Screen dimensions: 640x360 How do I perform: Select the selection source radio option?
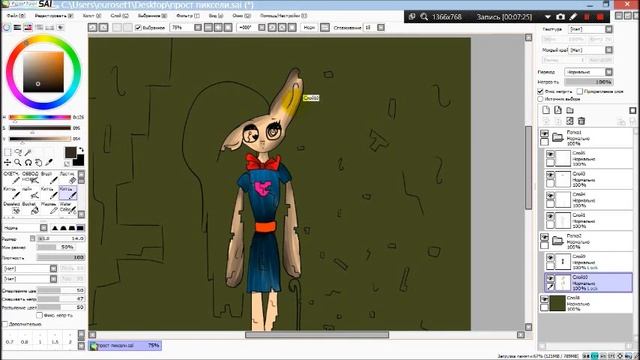point(540,99)
